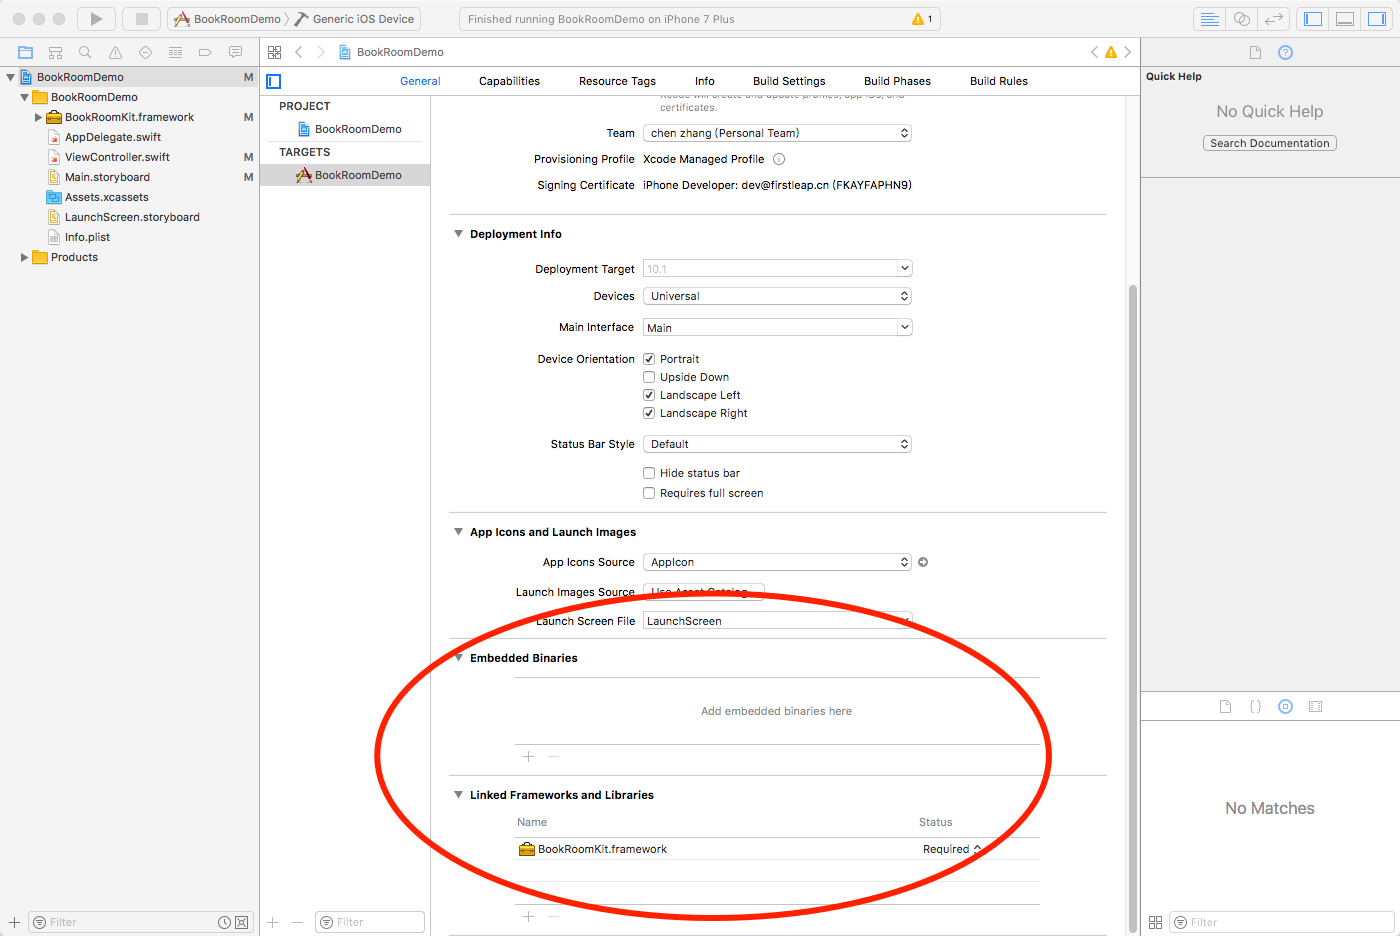
Task: Uncheck Landscape Left orientation
Action: pyautogui.click(x=649, y=395)
